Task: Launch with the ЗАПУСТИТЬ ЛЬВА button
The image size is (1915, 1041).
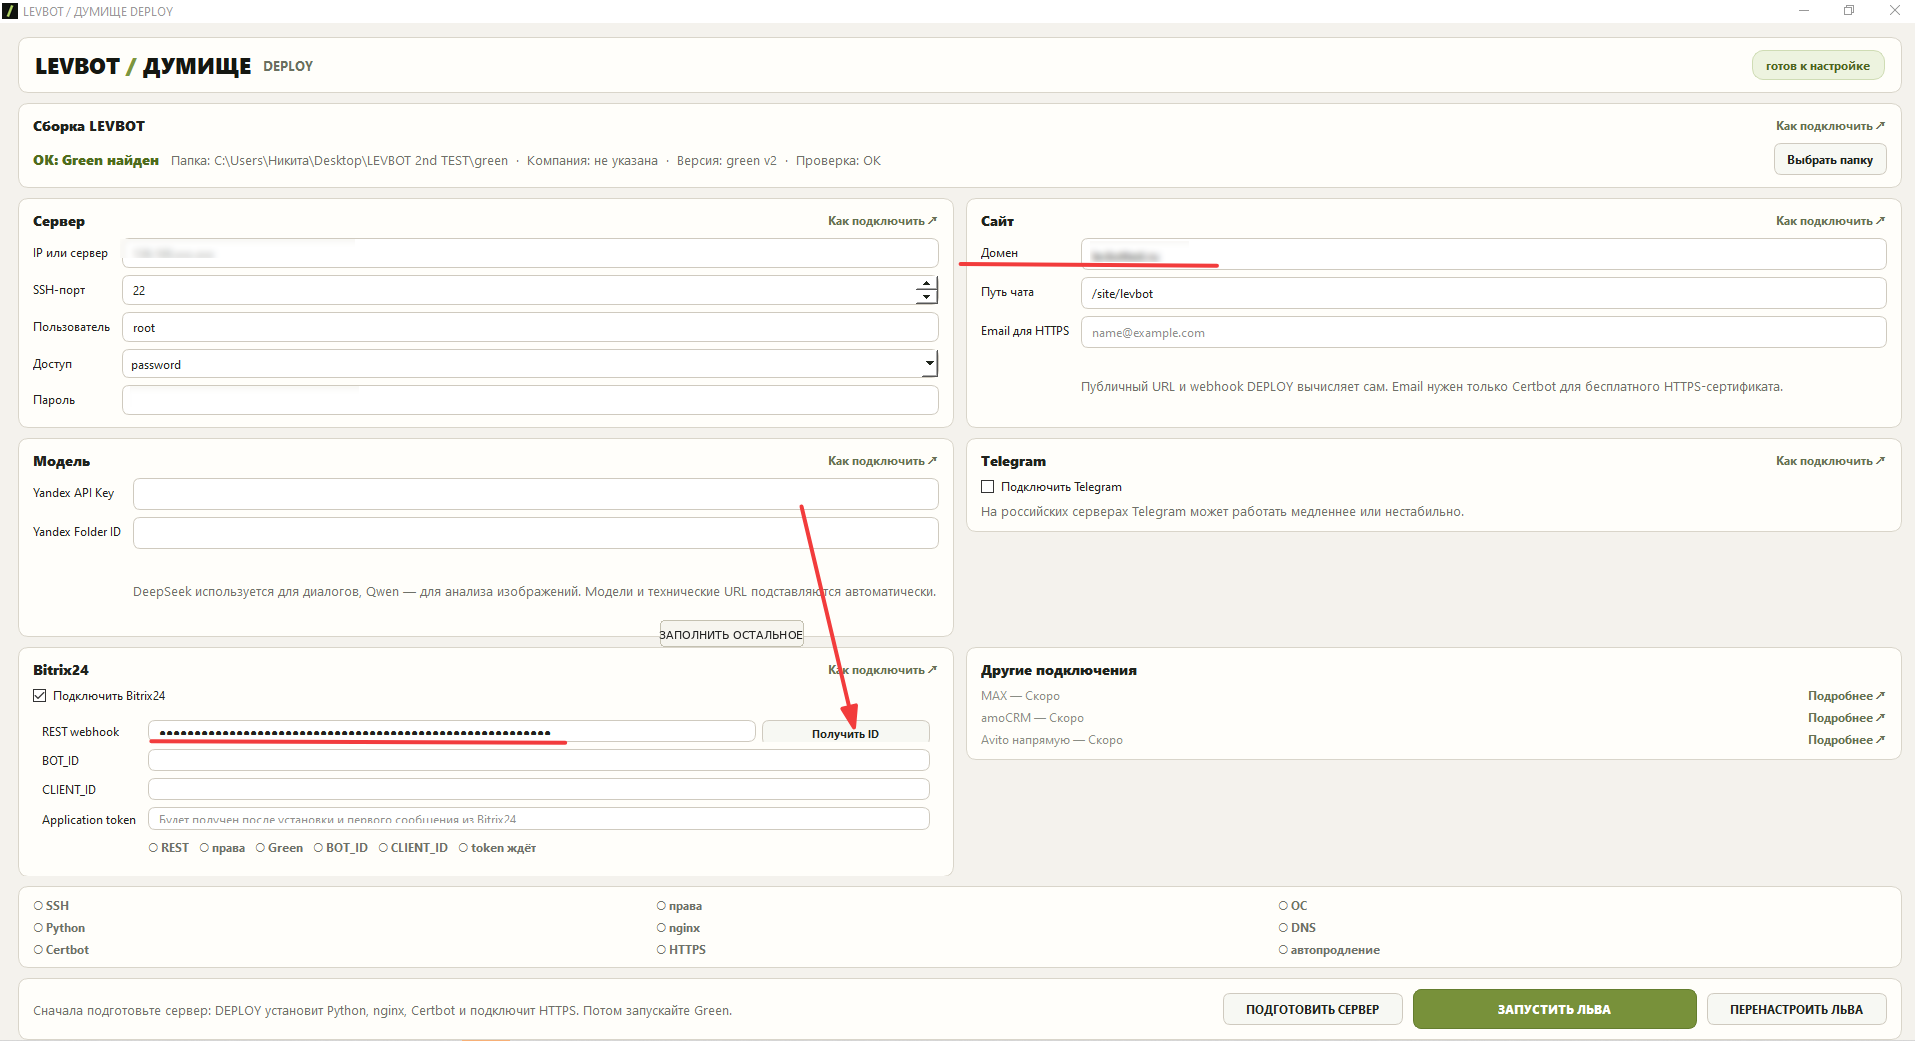Action: pos(1554,1009)
